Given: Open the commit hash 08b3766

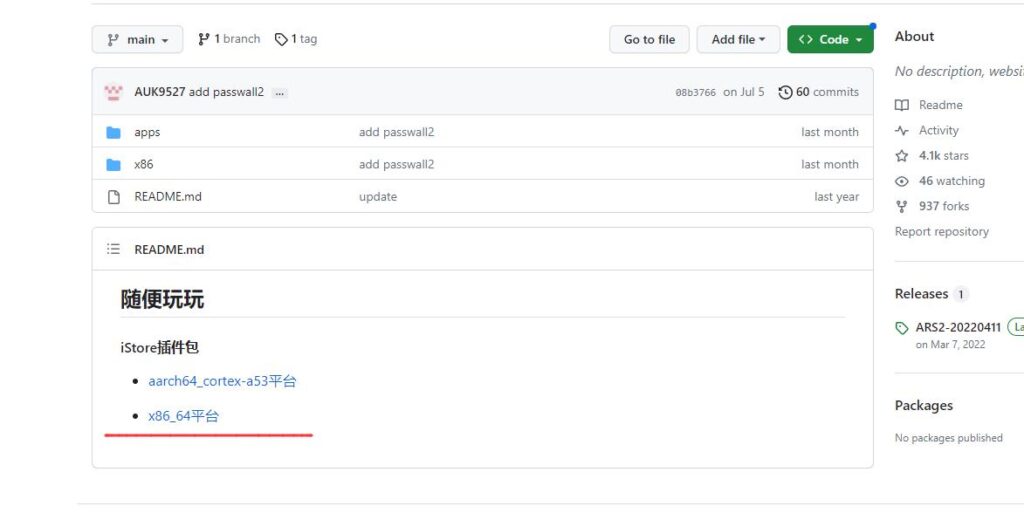Looking at the screenshot, I should coord(695,93).
